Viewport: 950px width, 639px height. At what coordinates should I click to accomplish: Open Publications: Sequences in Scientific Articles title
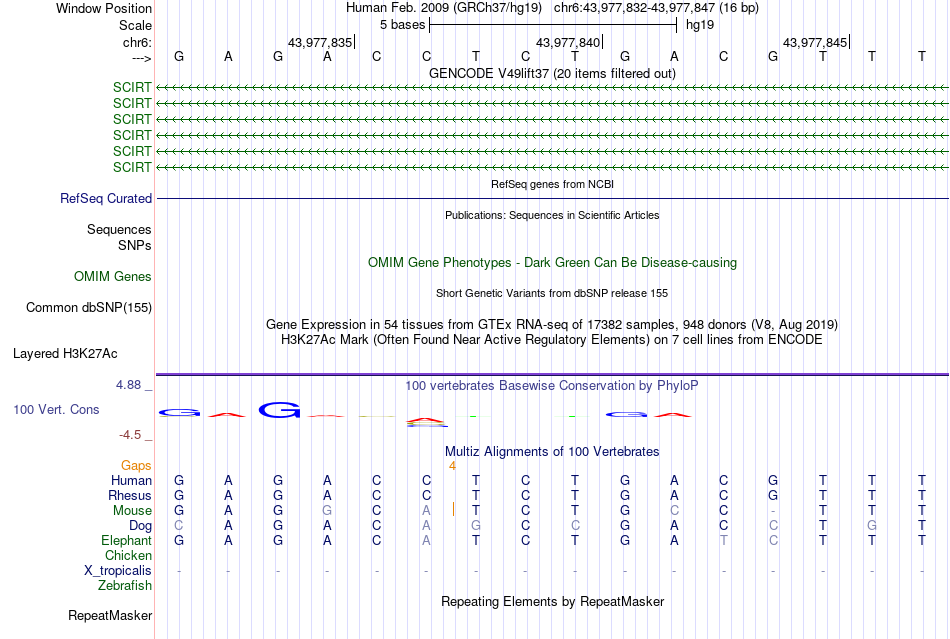coord(552,215)
